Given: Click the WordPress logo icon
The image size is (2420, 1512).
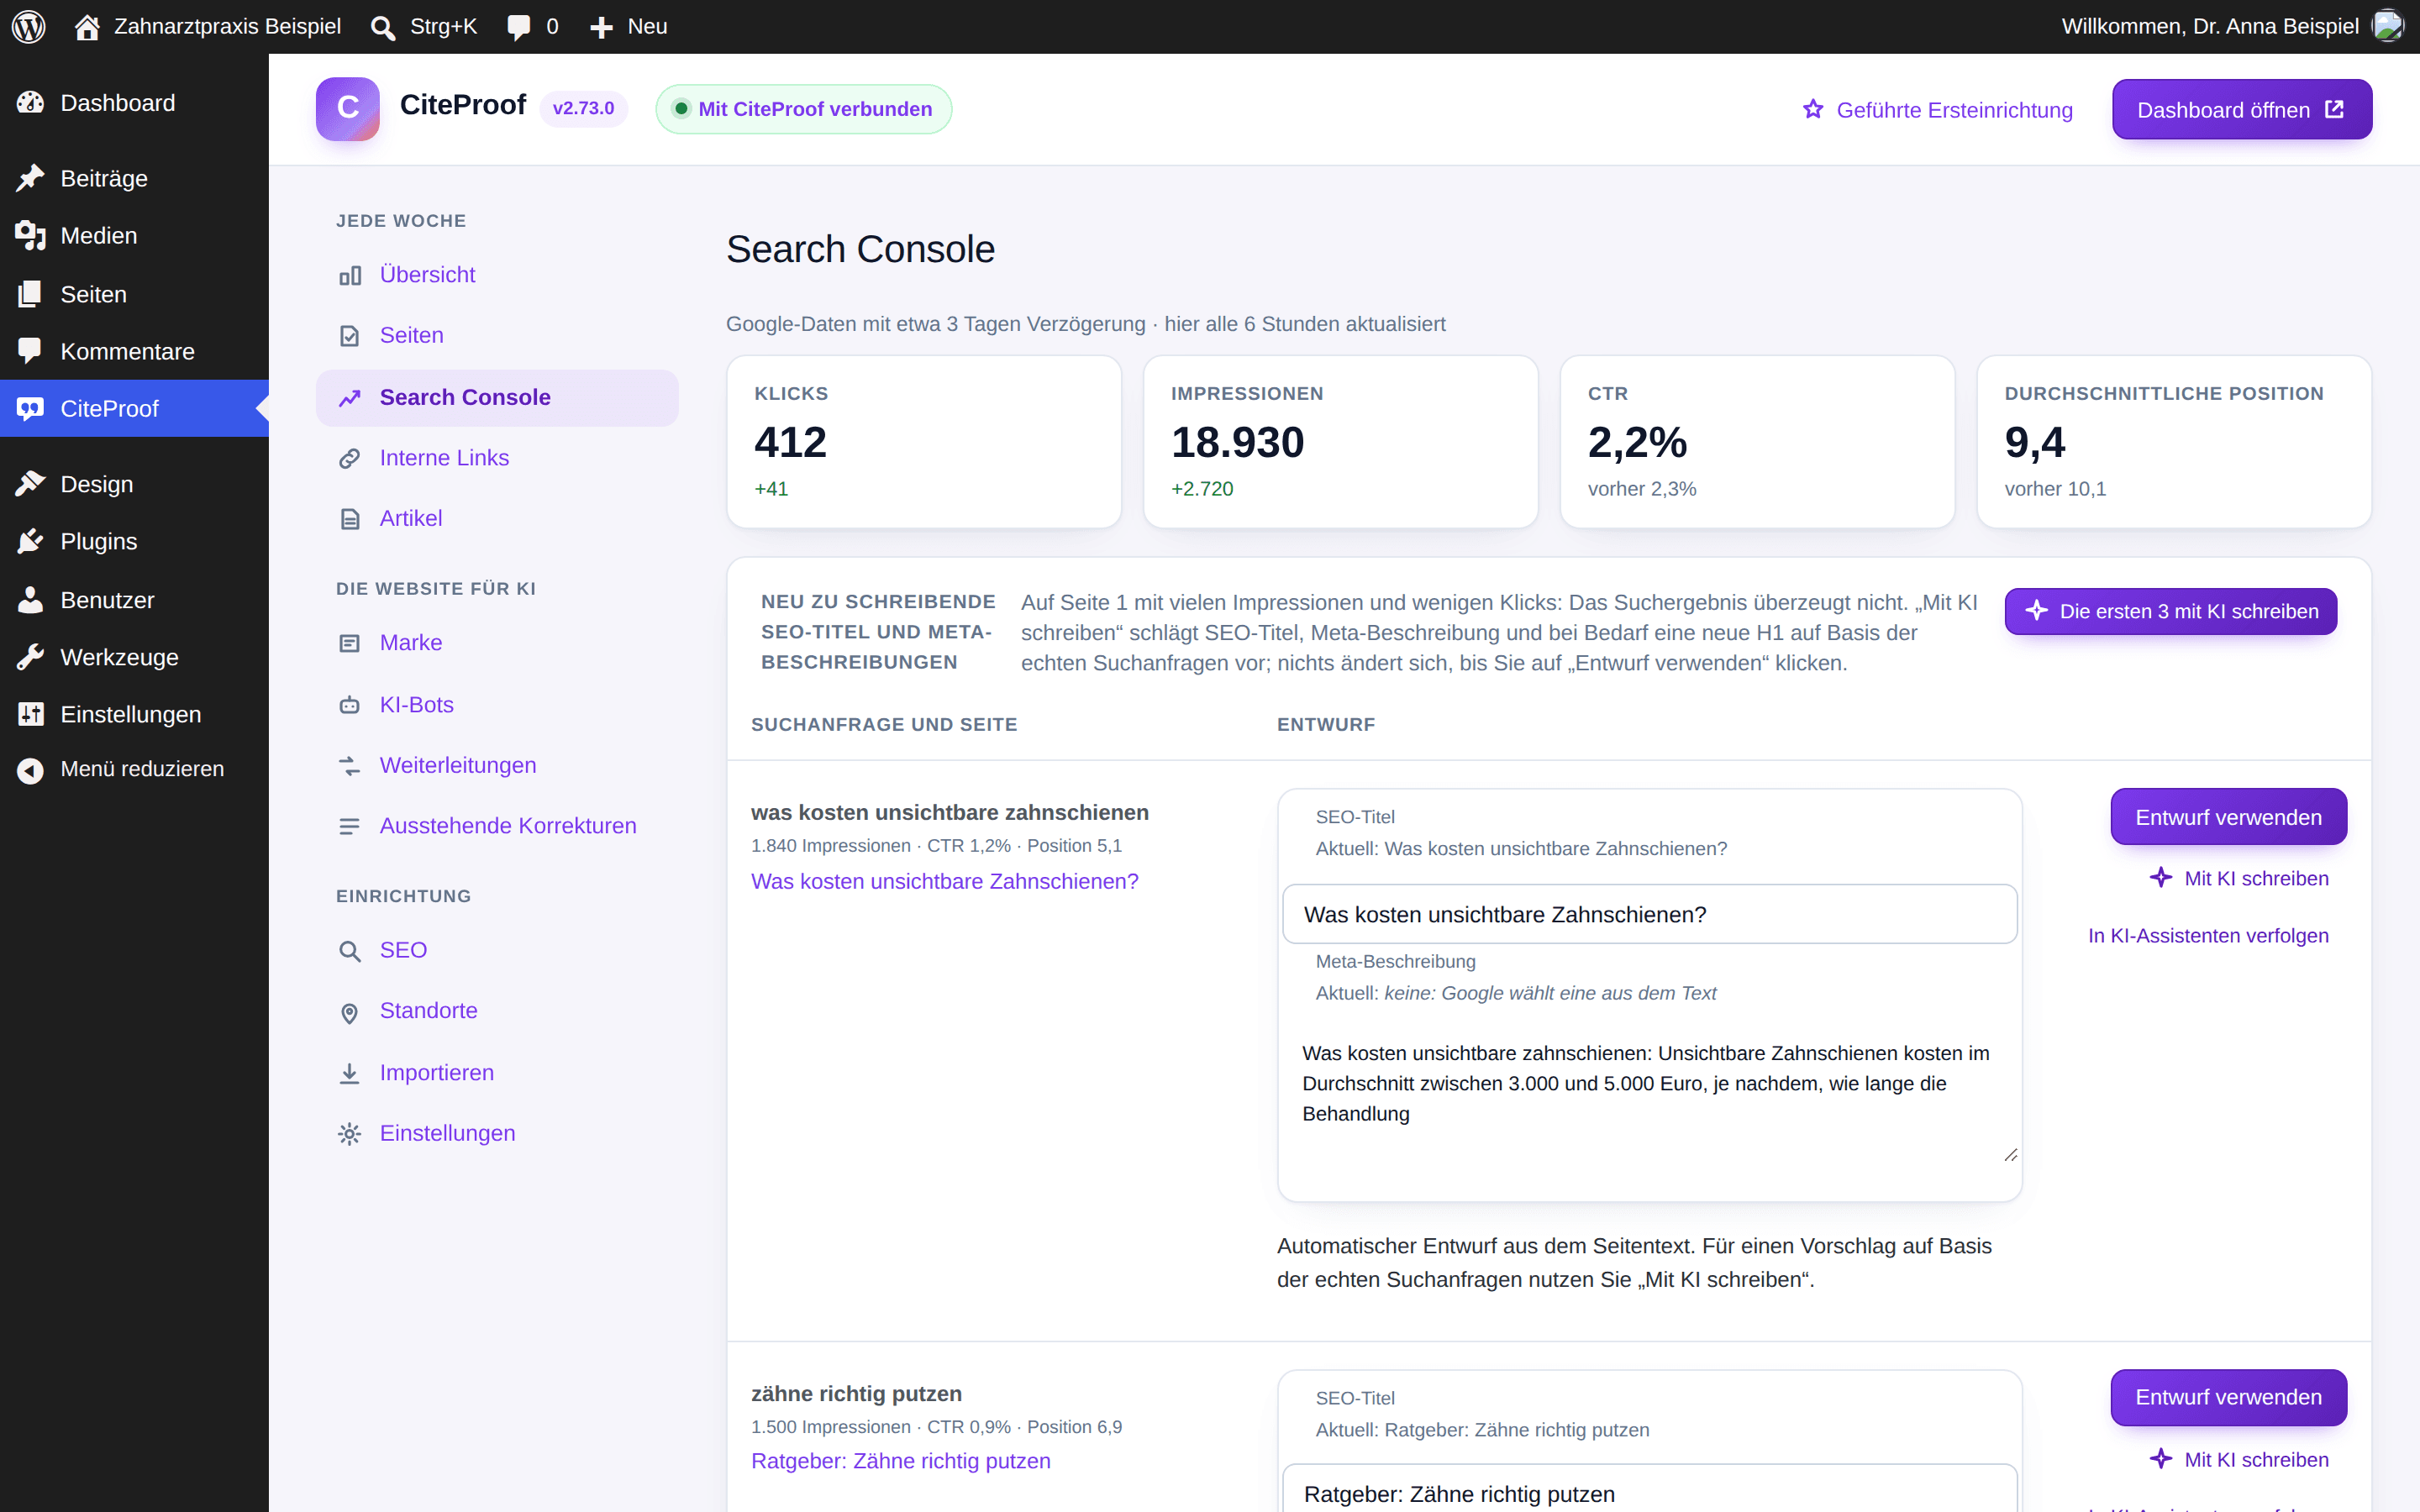Looking at the screenshot, I should [29, 27].
